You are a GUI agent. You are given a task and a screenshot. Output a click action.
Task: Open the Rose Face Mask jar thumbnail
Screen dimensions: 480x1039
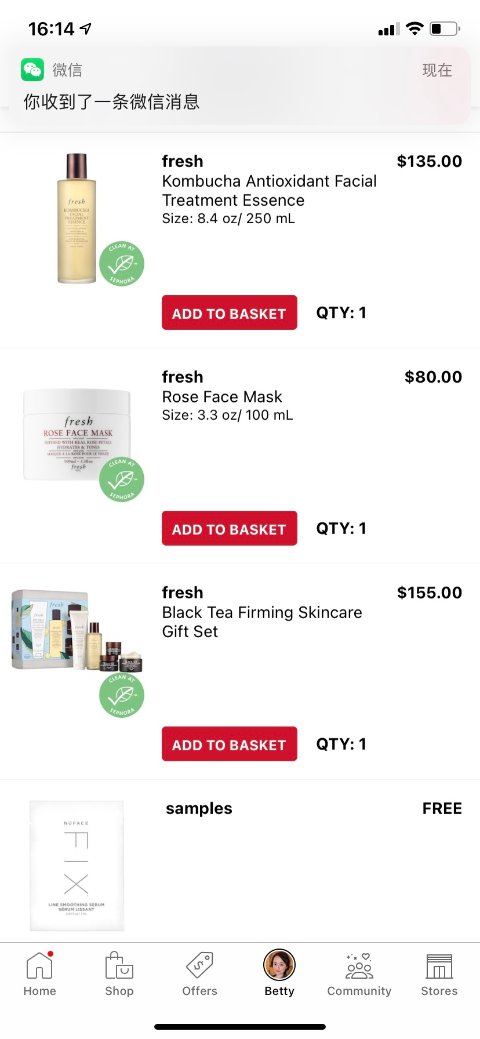click(77, 435)
